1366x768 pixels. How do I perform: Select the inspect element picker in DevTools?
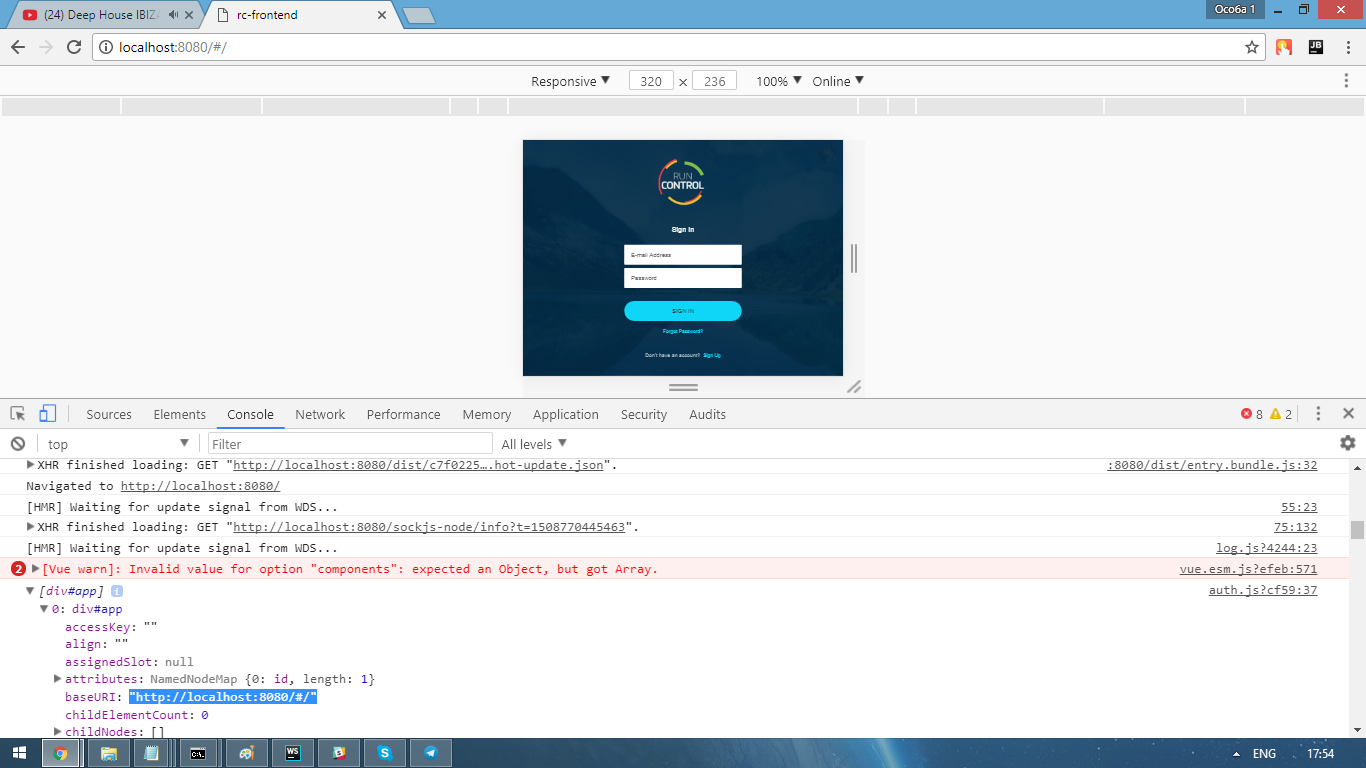tap(18, 414)
